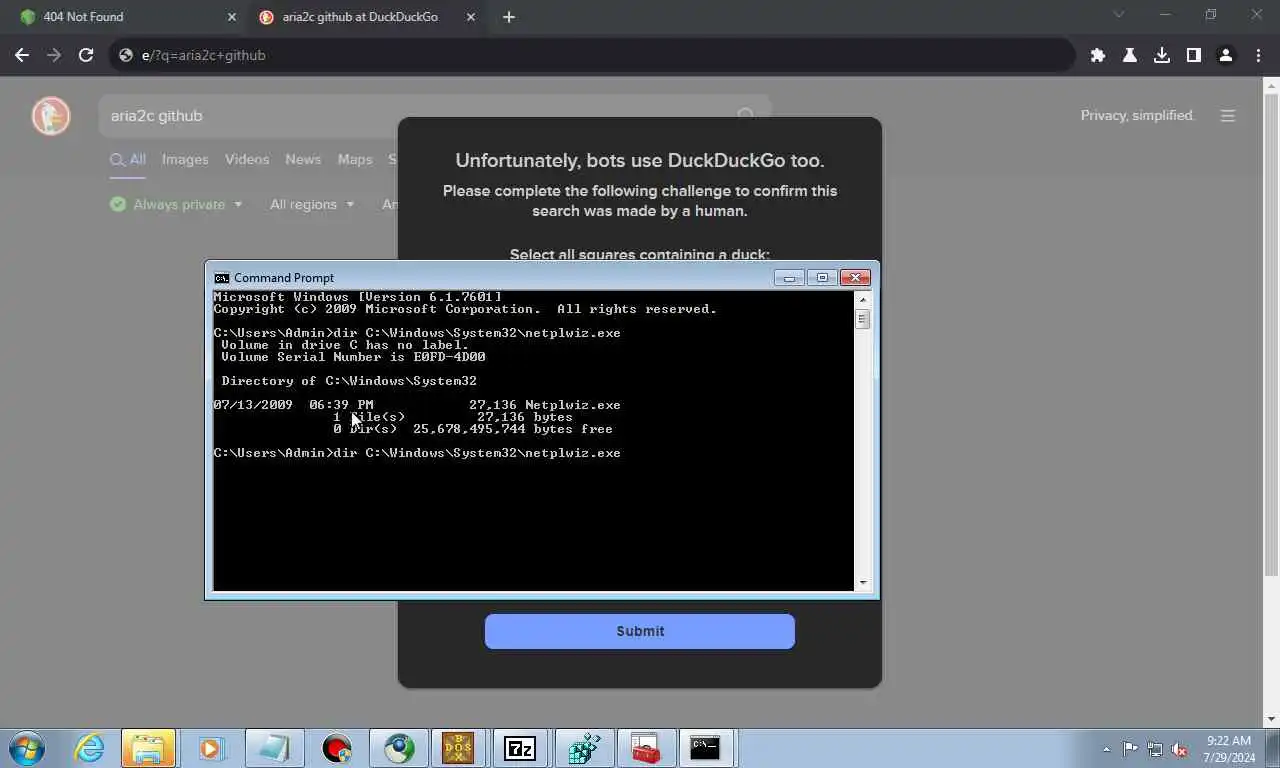Click the Command Prompt scrollbar thumb
Screen dimensions: 1280x768
pyautogui.click(x=863, y=319)
